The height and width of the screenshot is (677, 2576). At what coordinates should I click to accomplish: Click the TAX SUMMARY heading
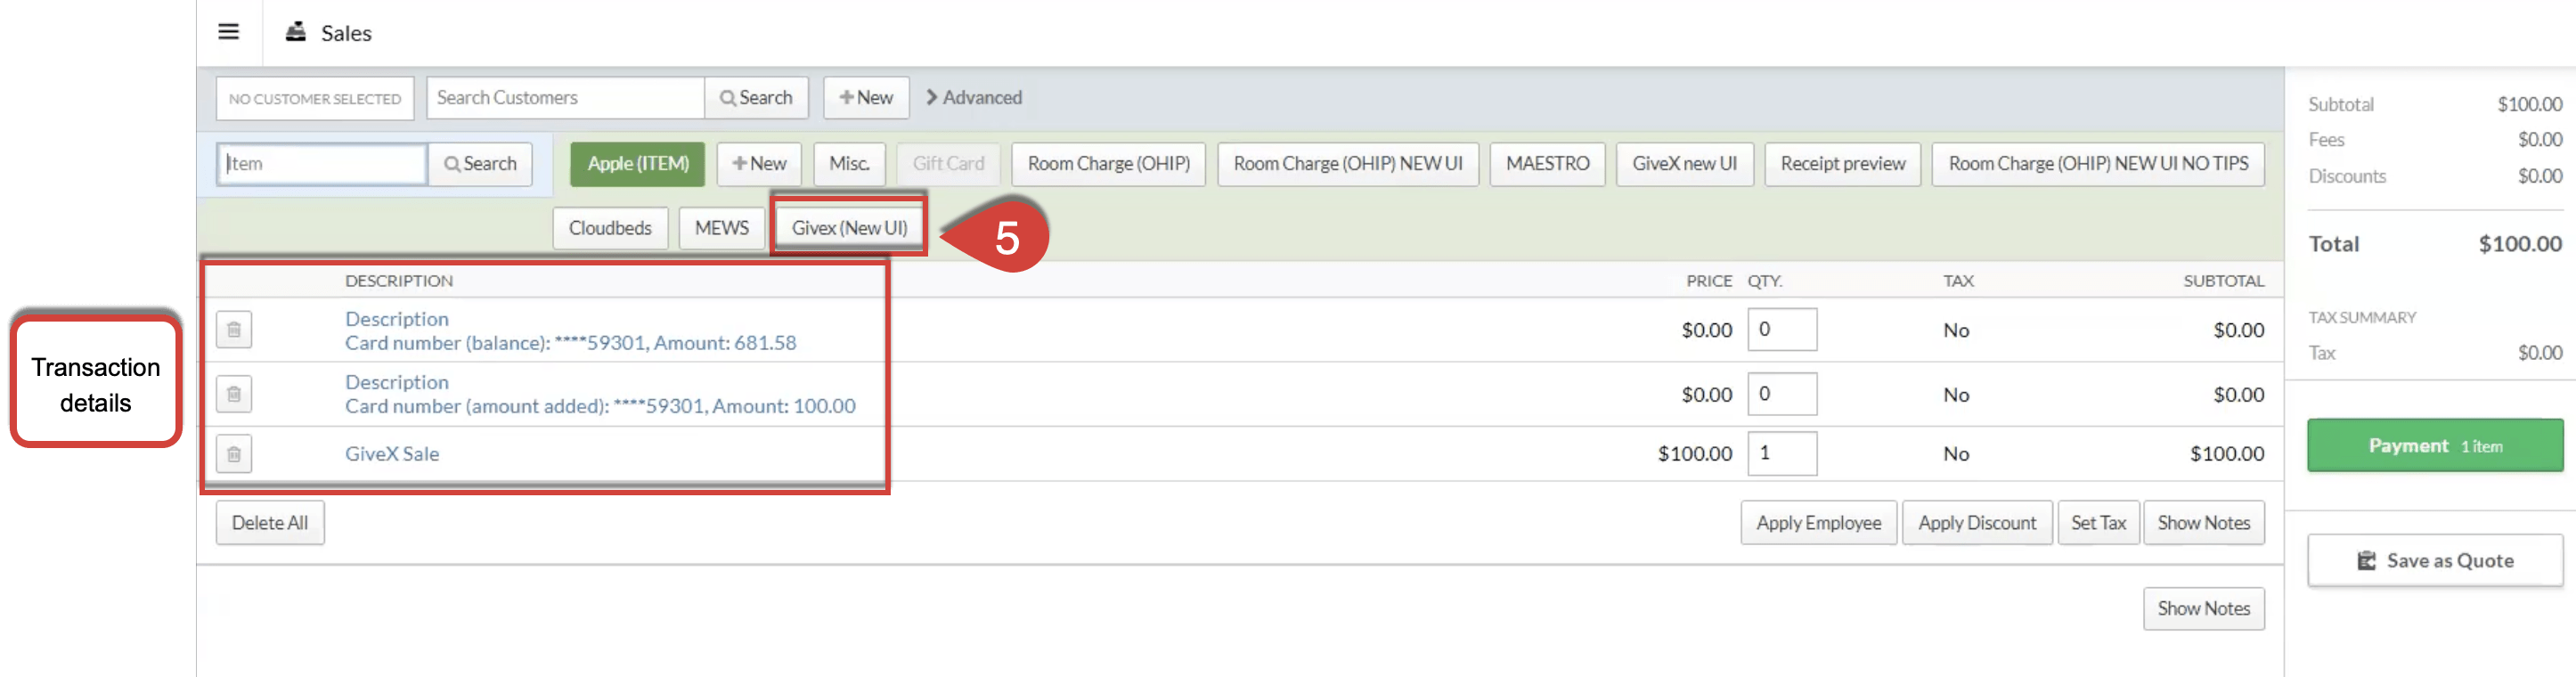point(2362,318)
